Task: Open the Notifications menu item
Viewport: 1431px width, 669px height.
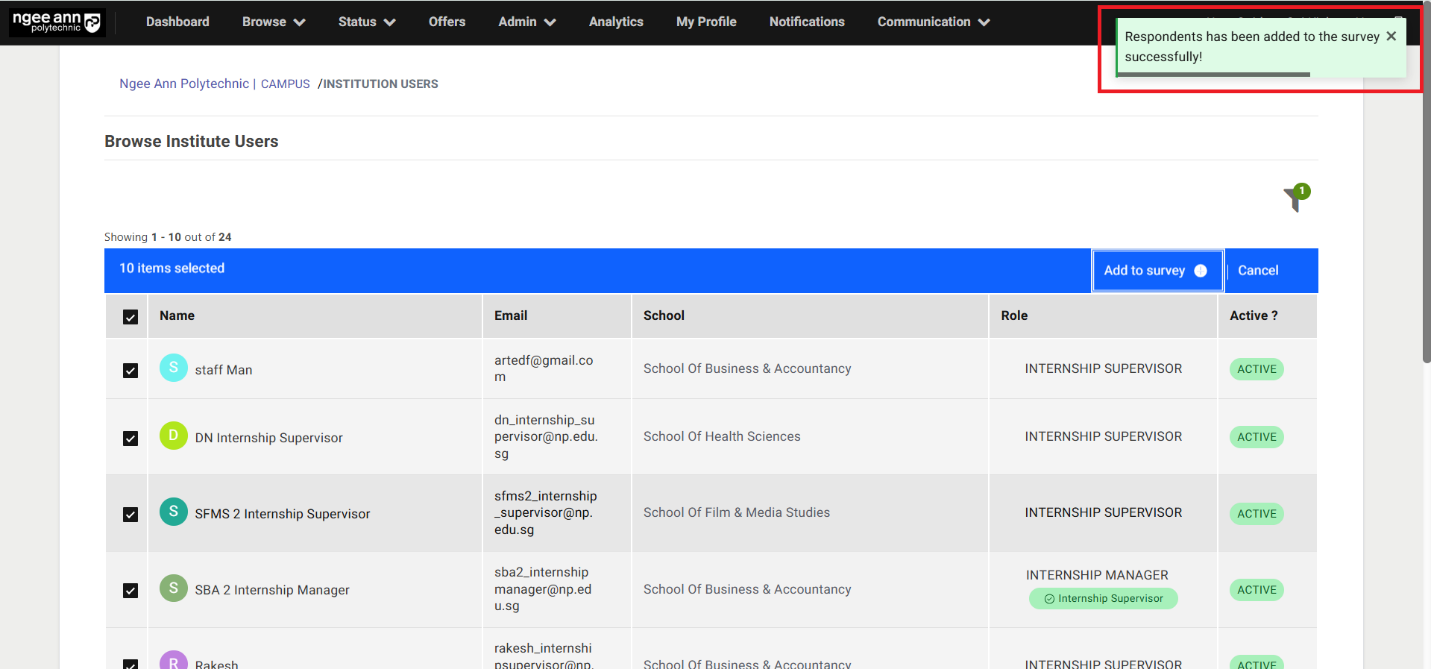Action: pyautogui.click(x=806, y=22)
